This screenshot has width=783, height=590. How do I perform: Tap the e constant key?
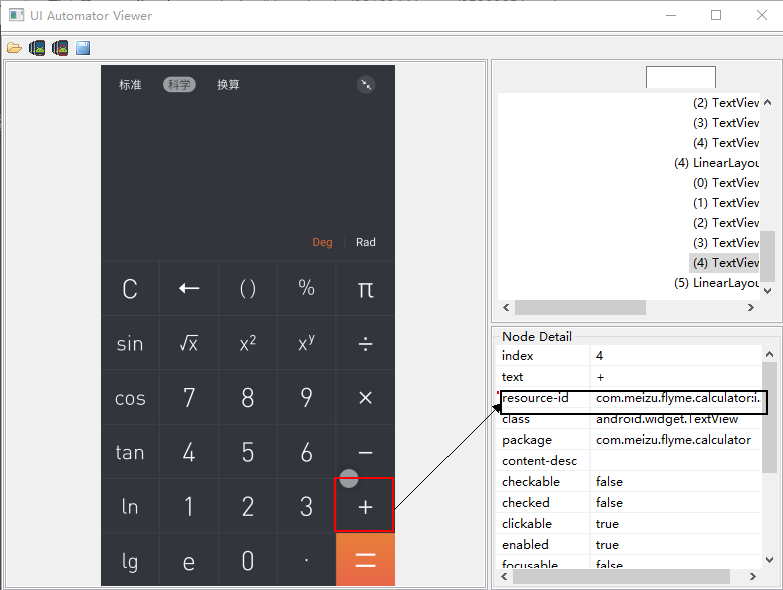pyautogui.click(x=189, y=560)
